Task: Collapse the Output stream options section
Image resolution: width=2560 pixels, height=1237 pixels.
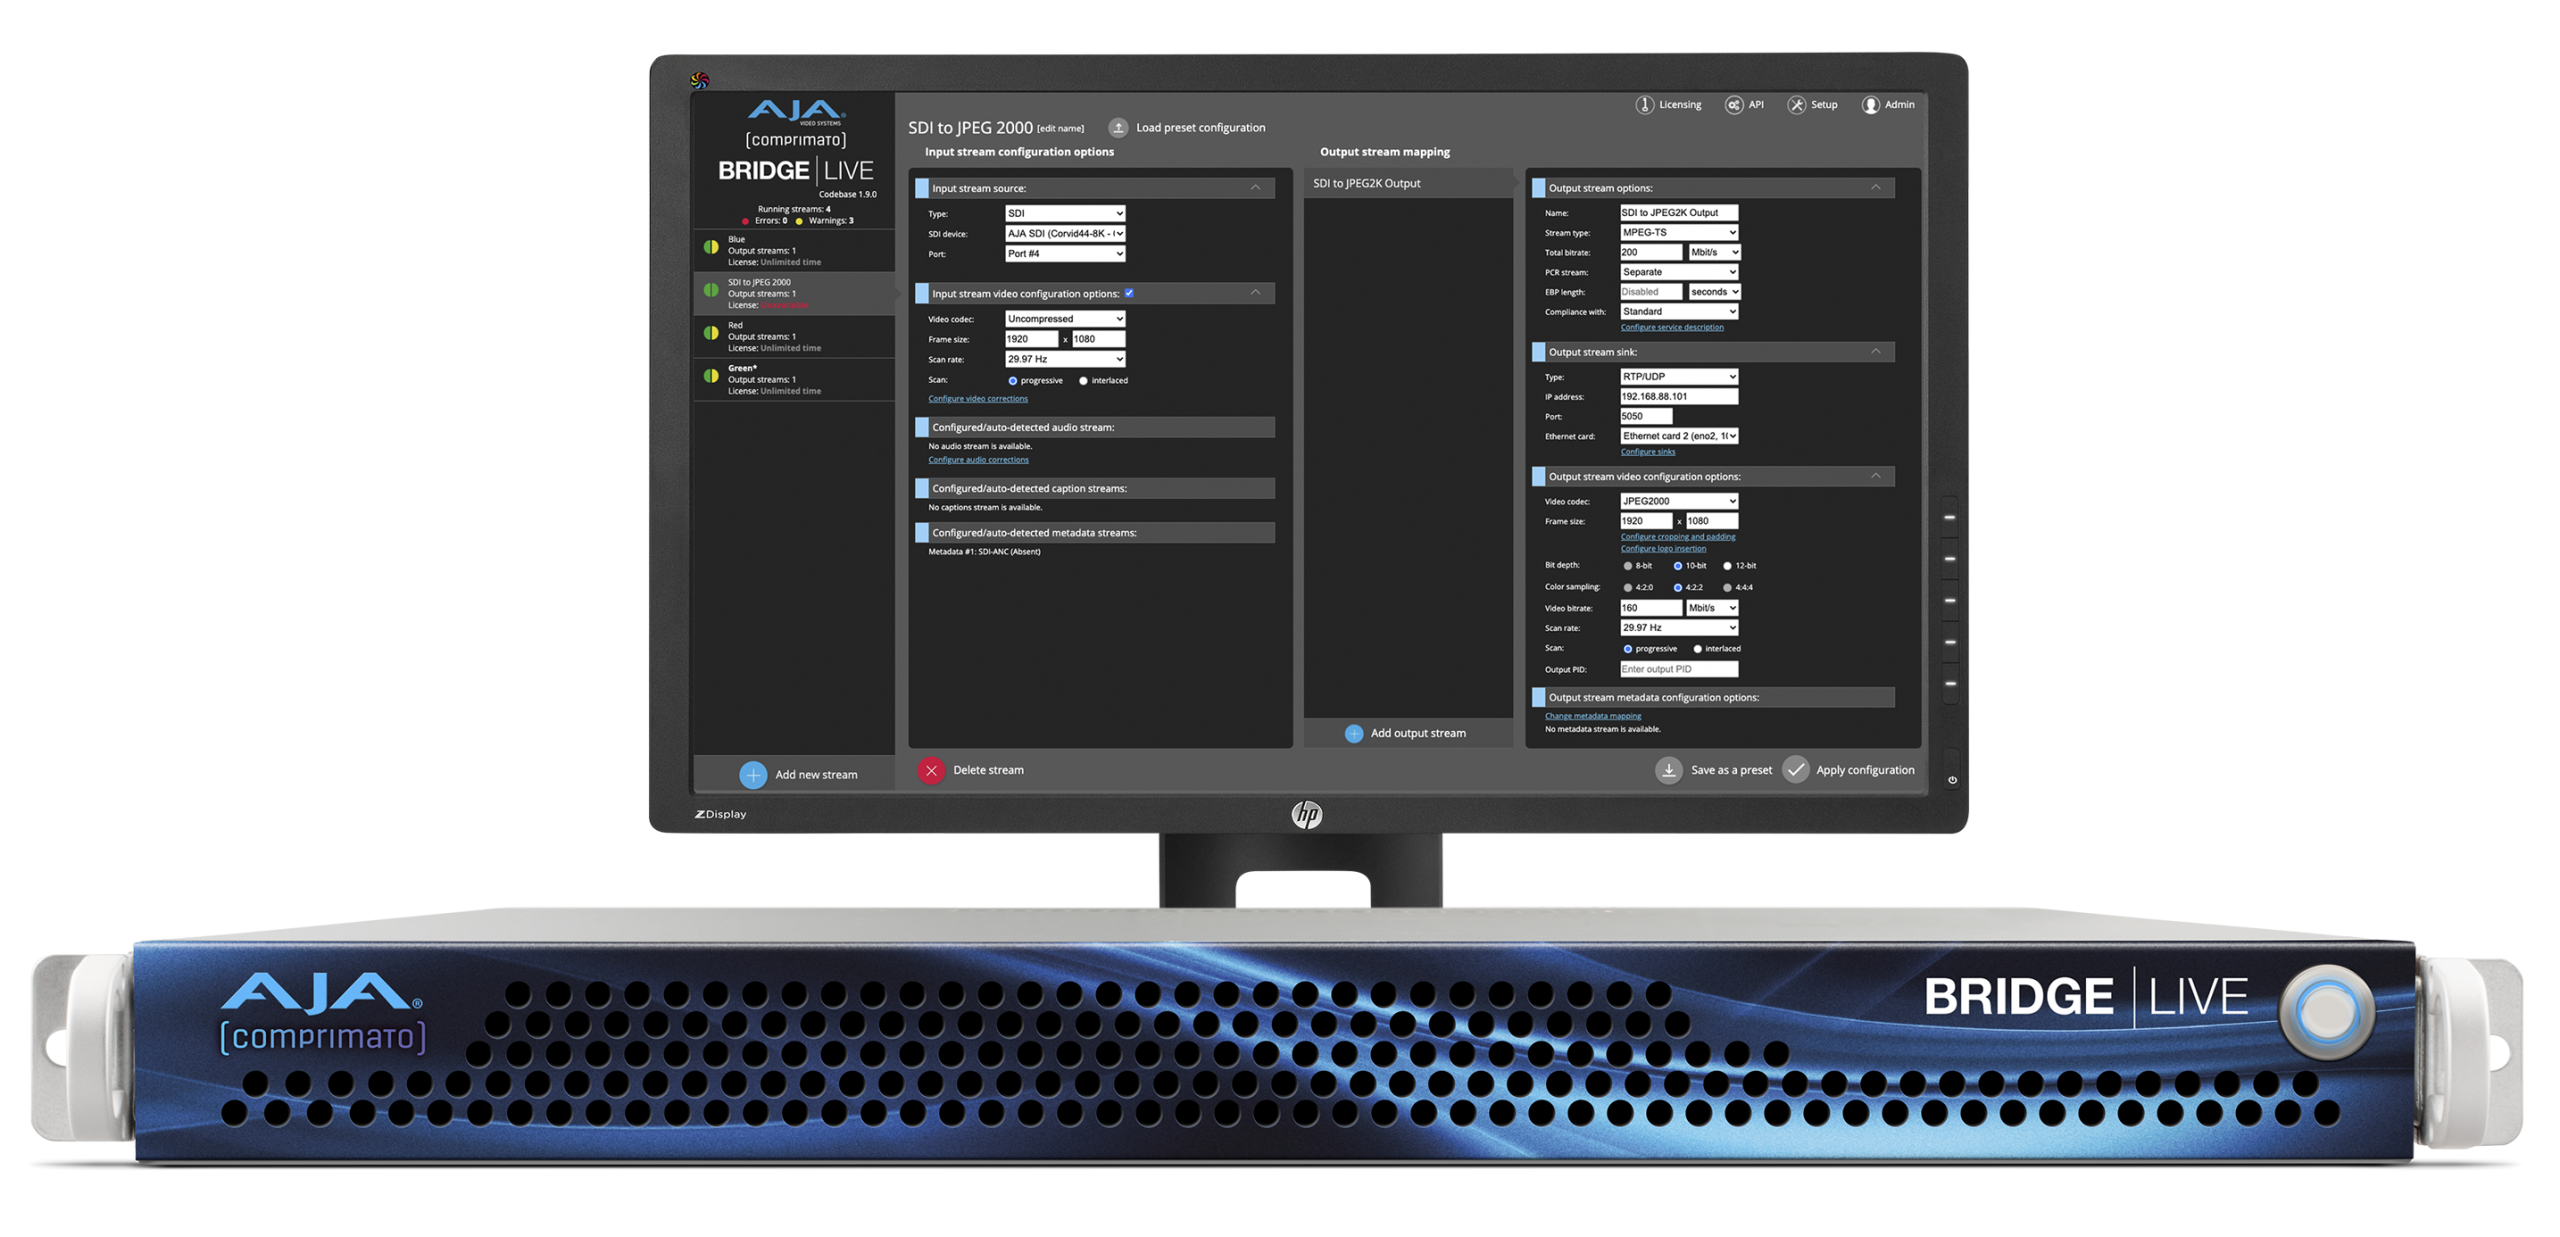Action: [1875, 187]
